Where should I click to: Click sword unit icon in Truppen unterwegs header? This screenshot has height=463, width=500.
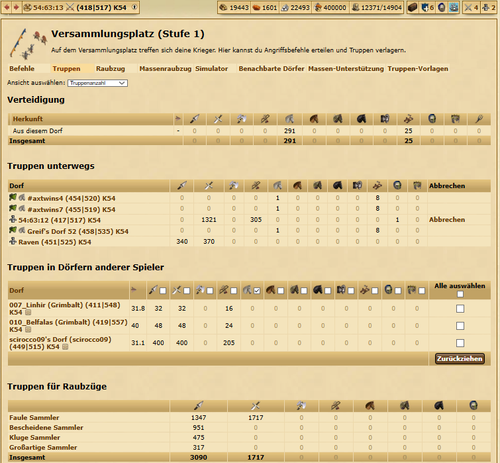click(x=209, y=185)
